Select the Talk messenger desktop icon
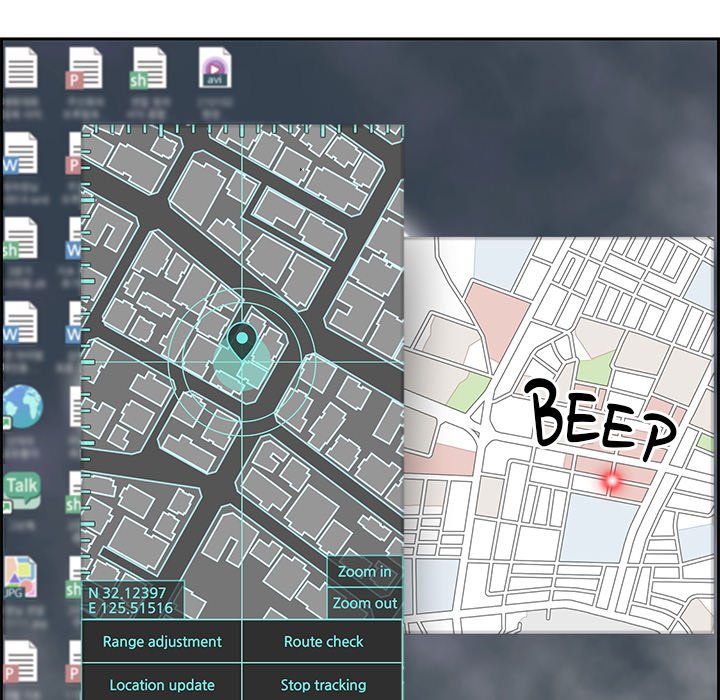 tap(22, 491)
